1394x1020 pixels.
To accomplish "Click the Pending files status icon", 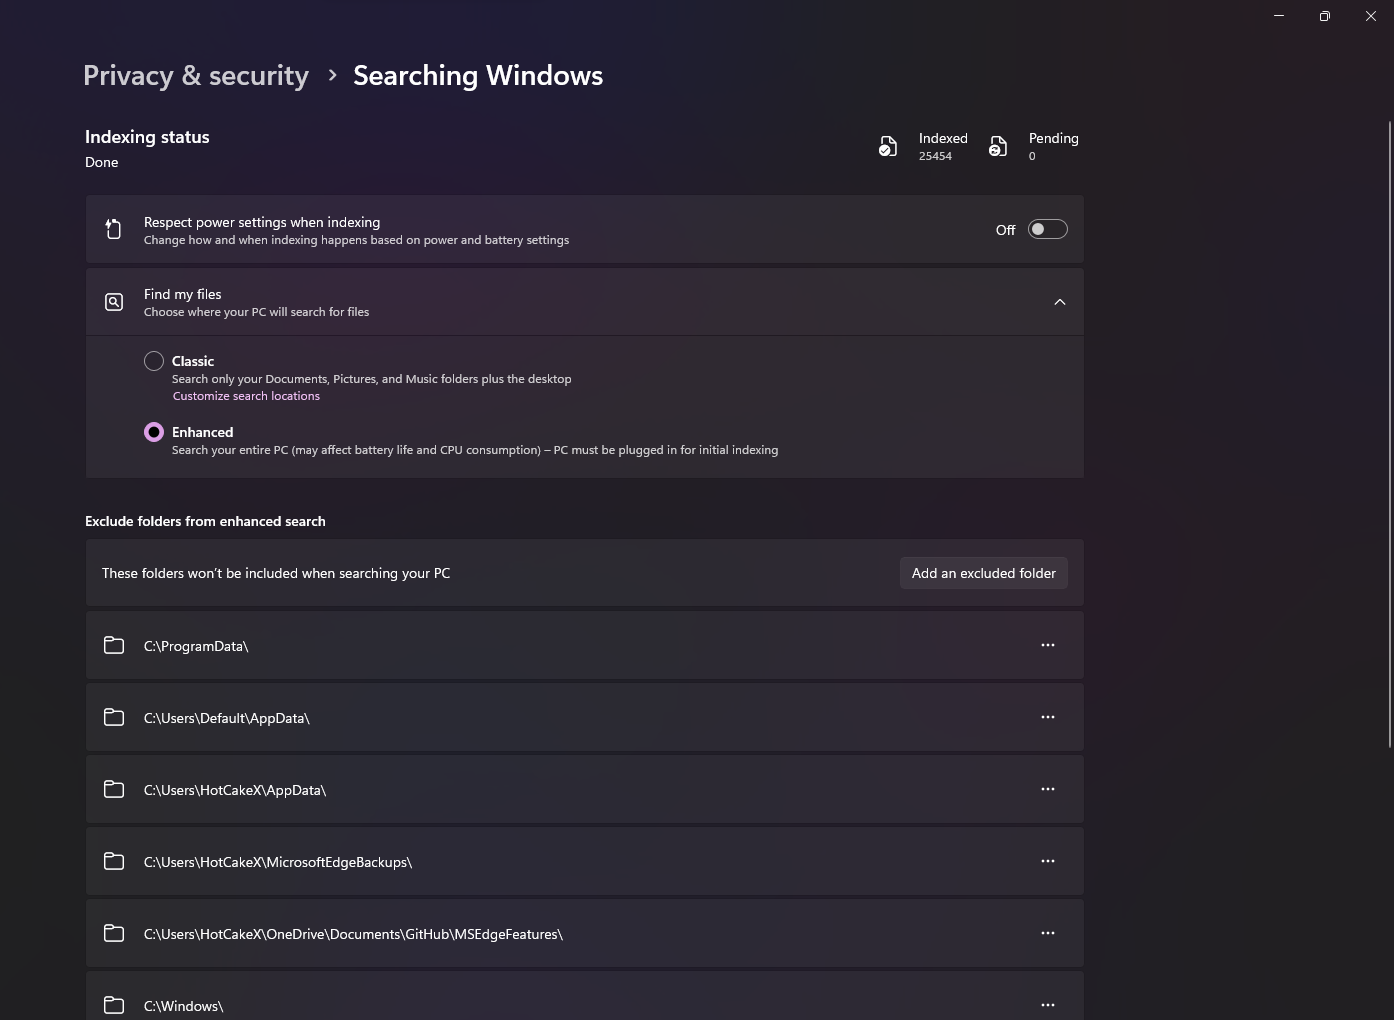I will [997, 145].
